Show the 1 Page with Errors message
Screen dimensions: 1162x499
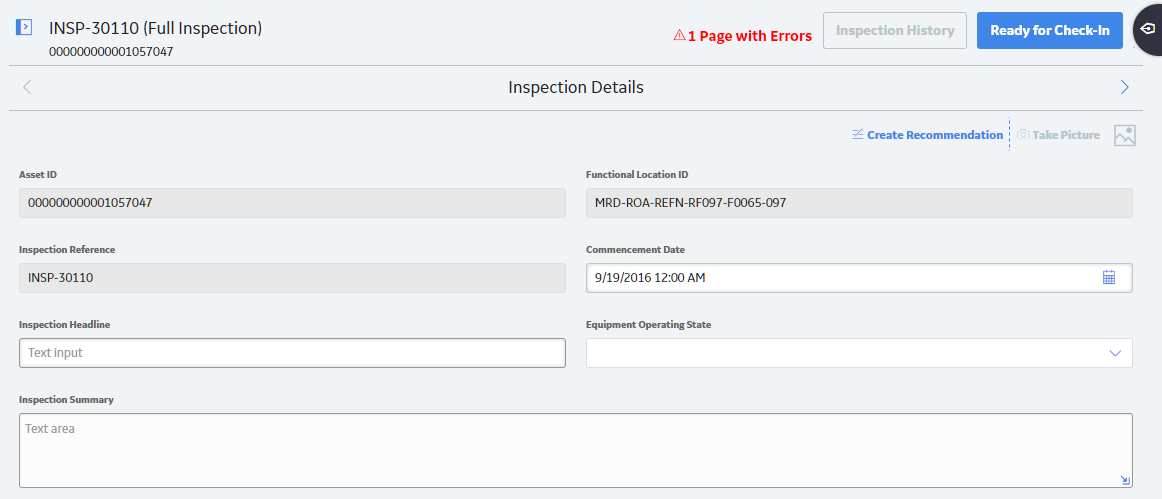click(750, 36)
